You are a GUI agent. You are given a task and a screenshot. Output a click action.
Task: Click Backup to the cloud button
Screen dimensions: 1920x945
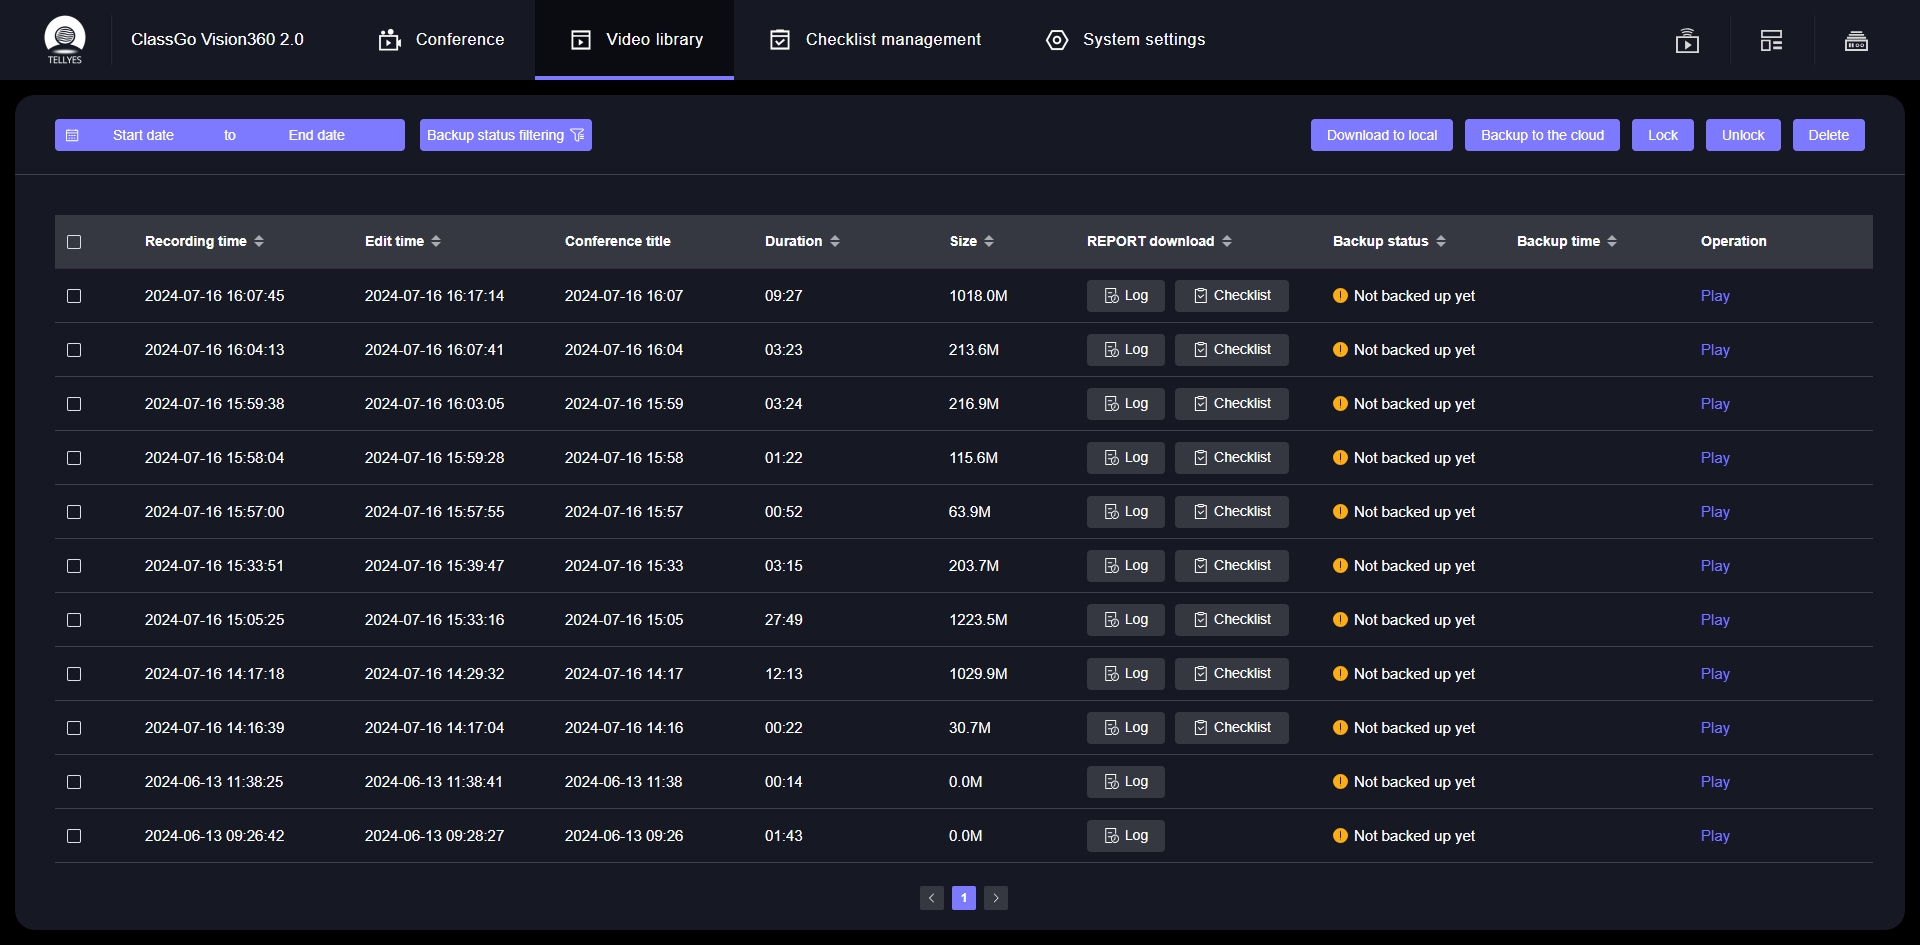pos(1541,135)
